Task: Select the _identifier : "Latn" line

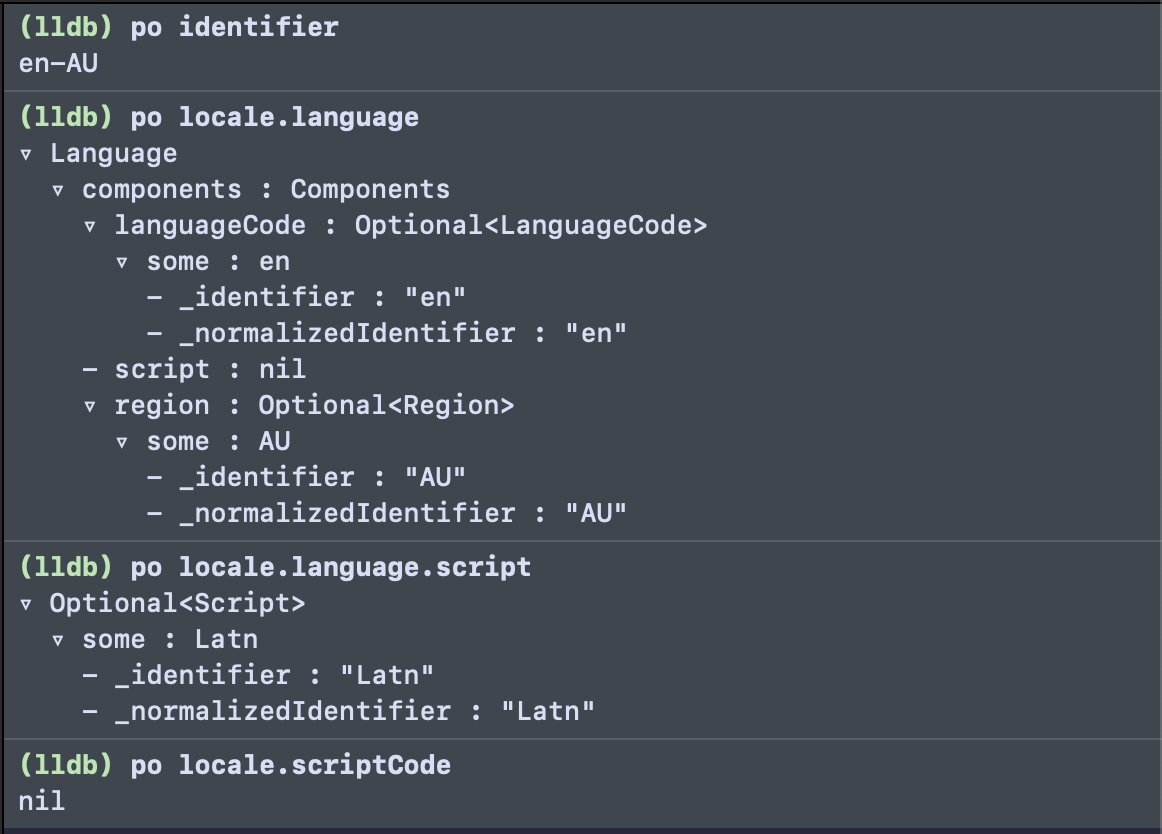Action: tap(258, 675)
